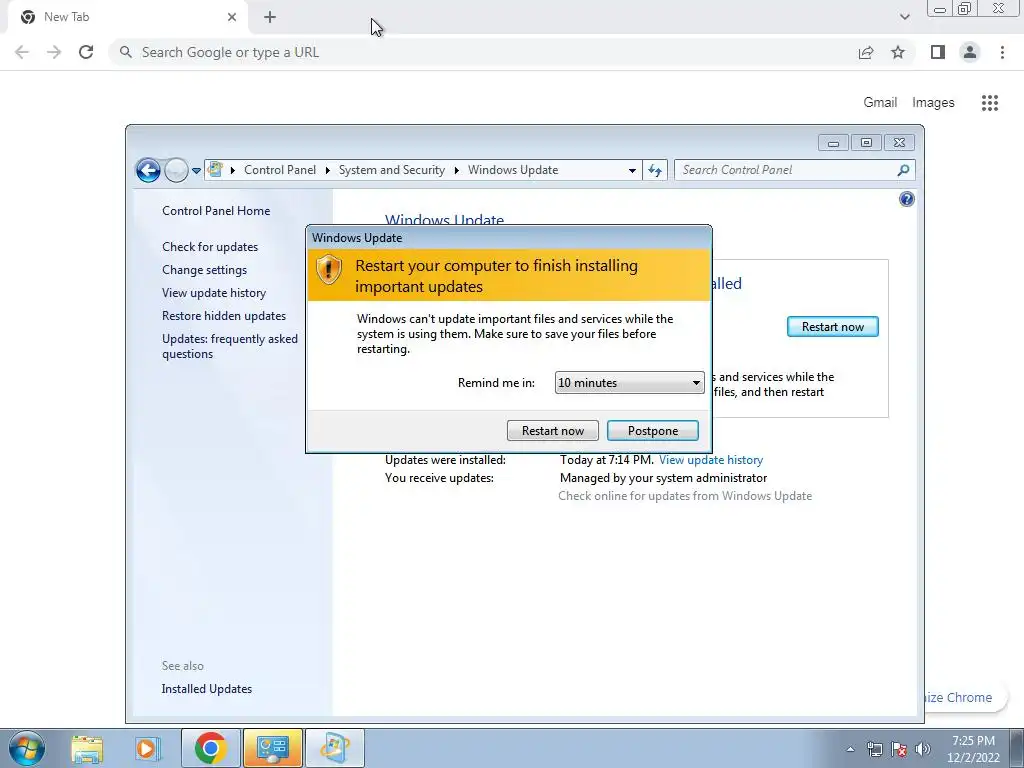This screenshot has width=1024, height=768.
Task: Open the Chrome tab search chevron
Action: [x=904, y=17]
